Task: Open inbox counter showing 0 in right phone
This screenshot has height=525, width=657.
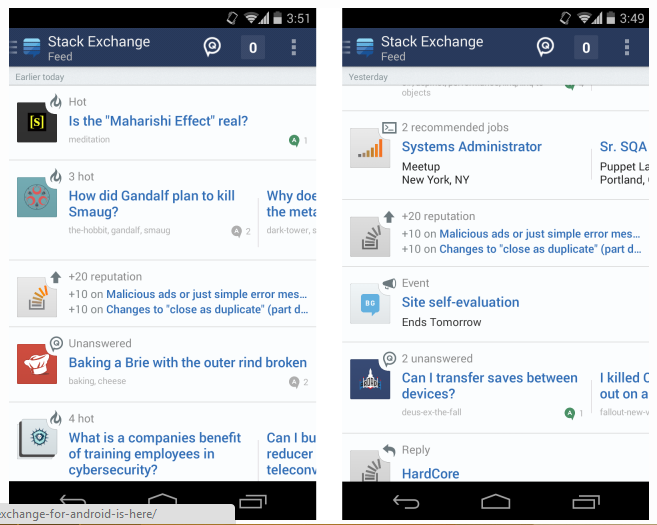Action: point(586,47)
